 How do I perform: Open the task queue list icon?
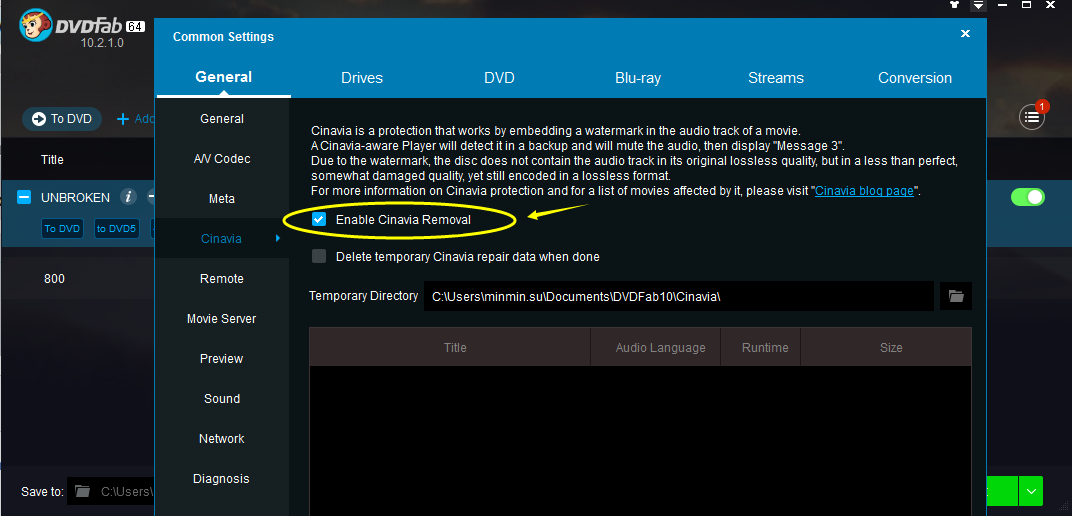click(1032, 118)
